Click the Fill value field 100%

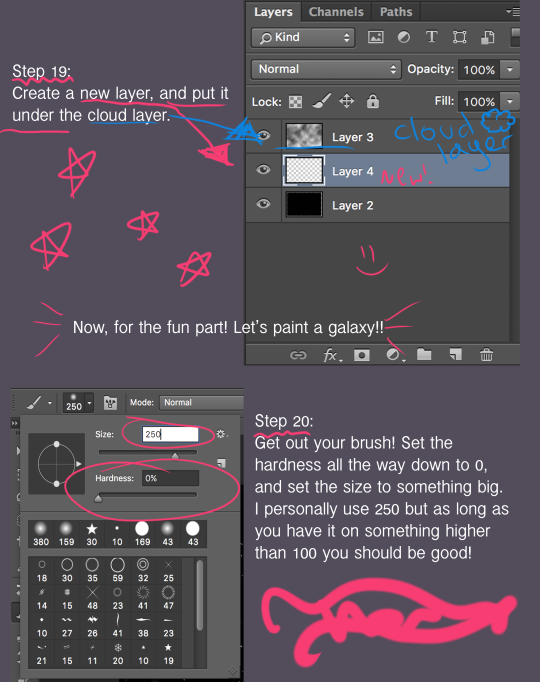point(479,102)
